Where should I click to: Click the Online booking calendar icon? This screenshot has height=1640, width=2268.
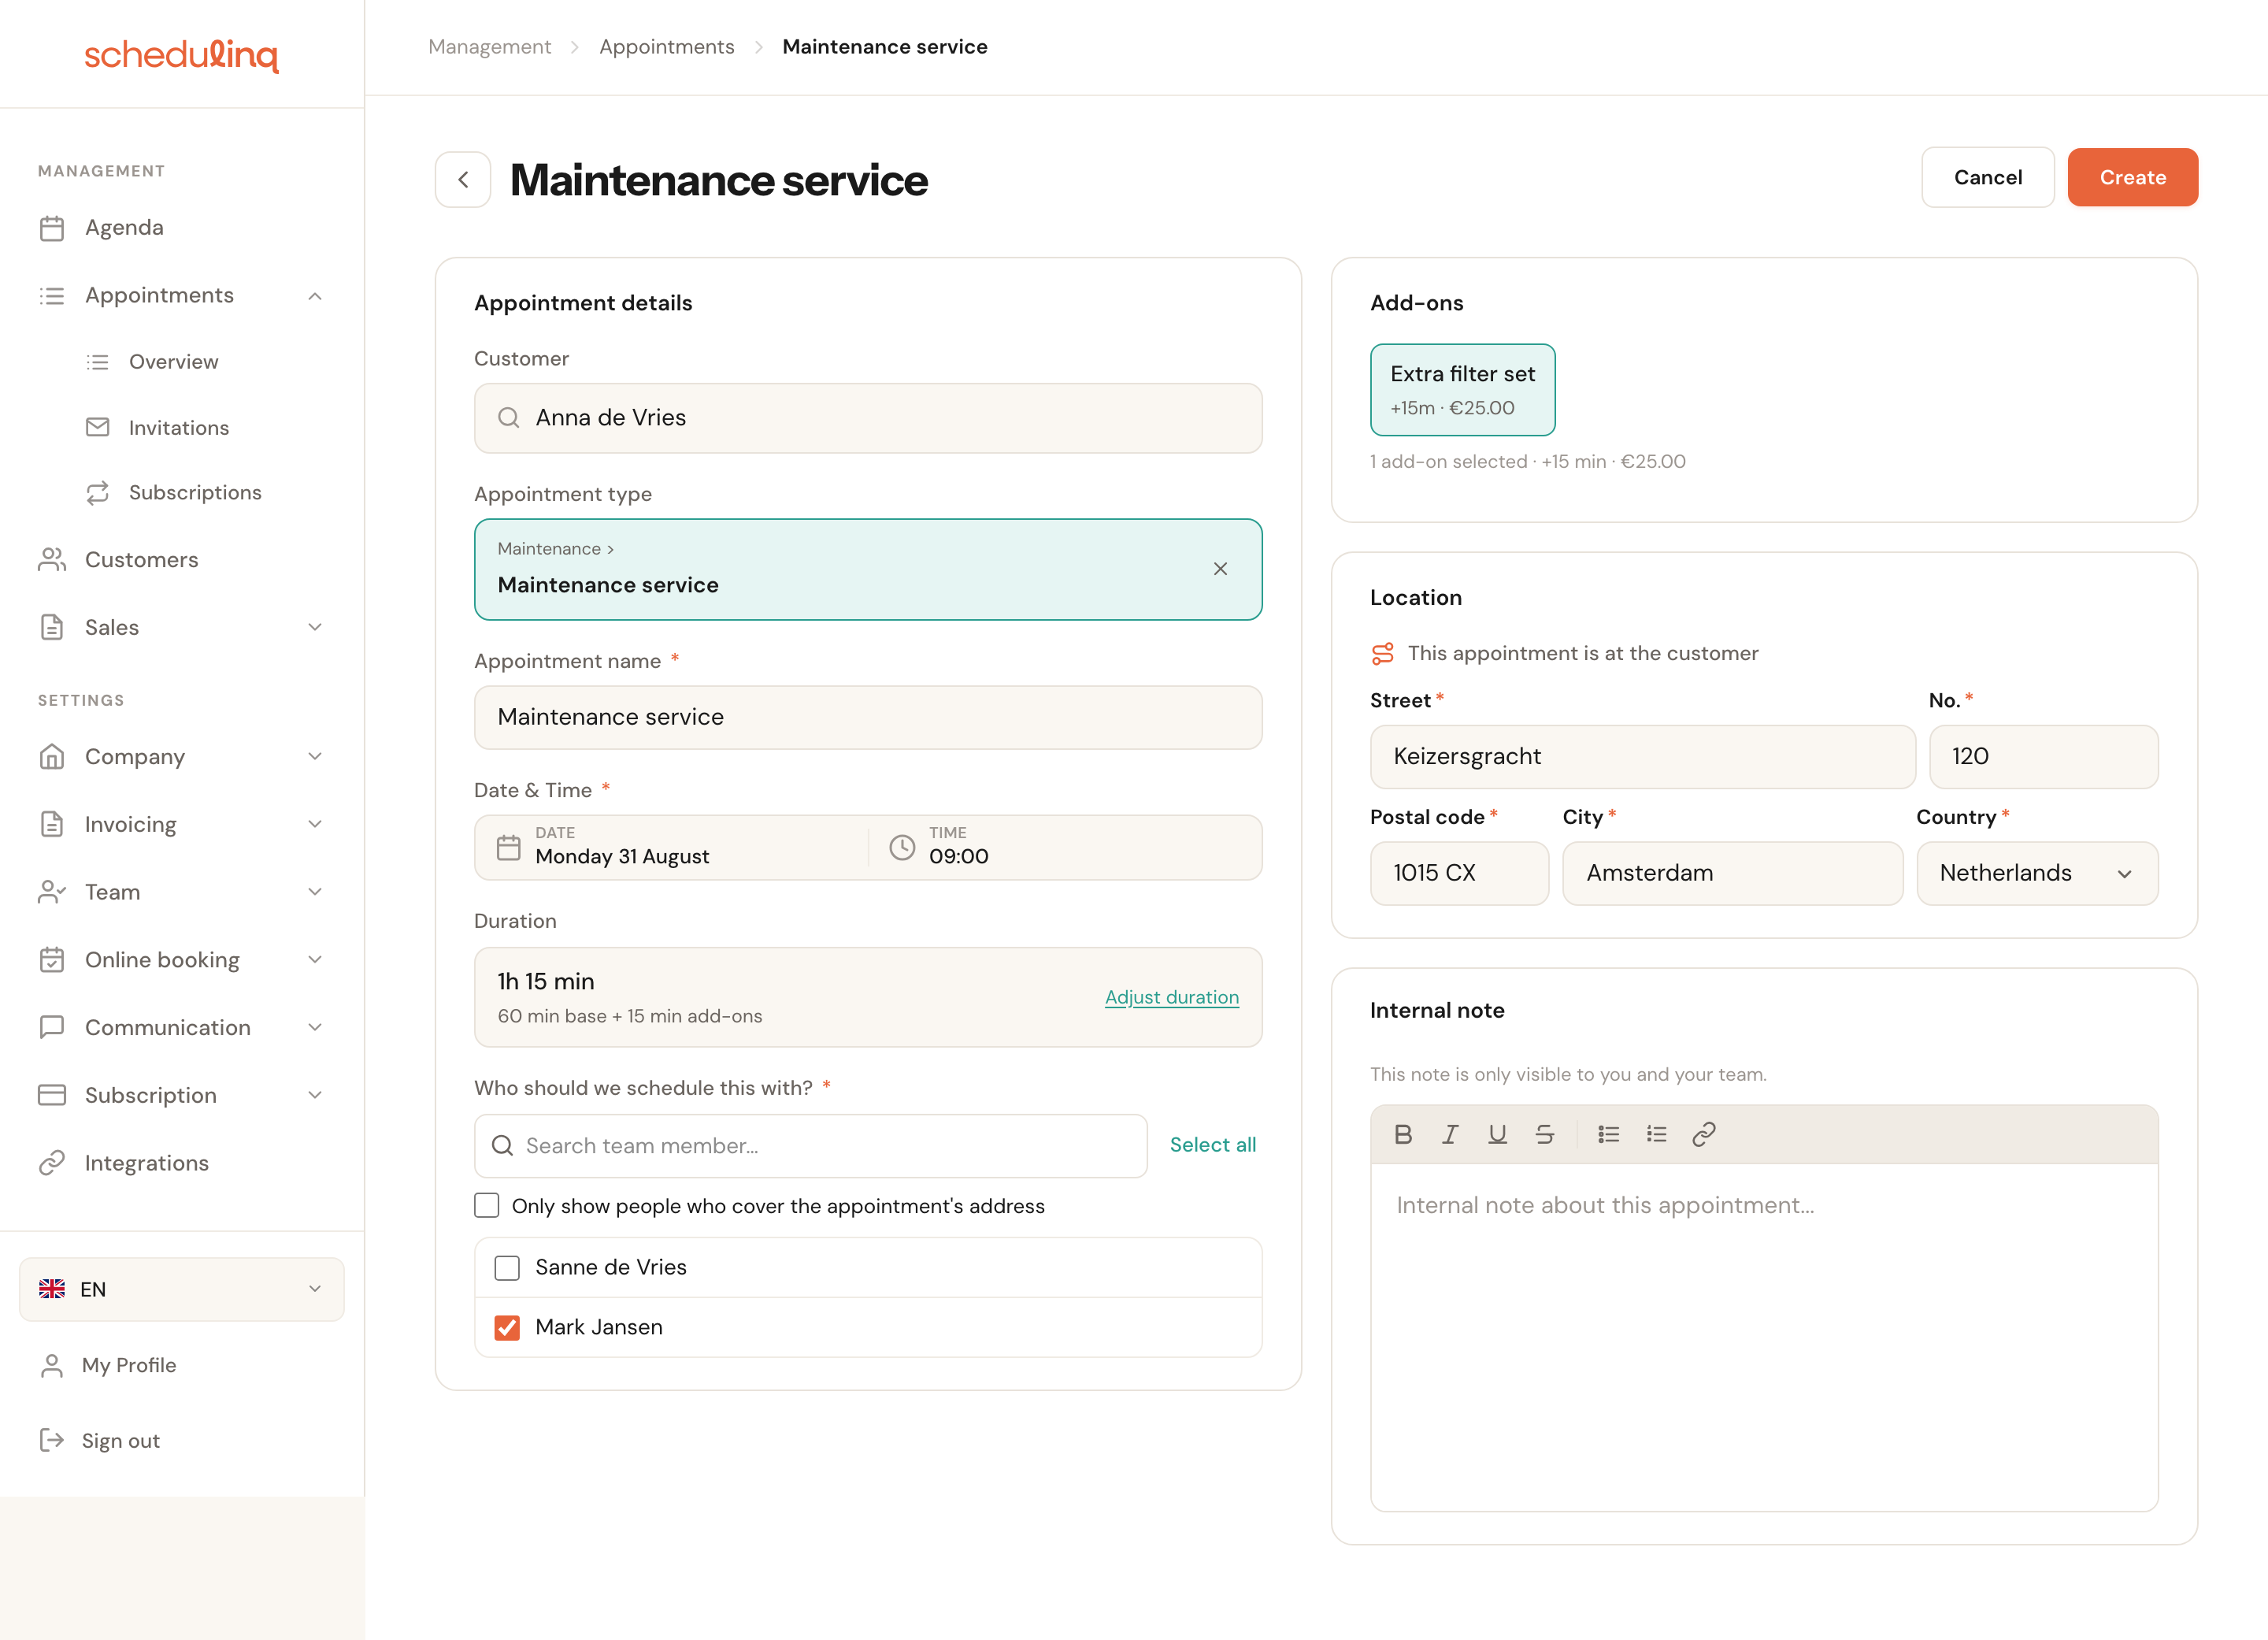[52, 960]
